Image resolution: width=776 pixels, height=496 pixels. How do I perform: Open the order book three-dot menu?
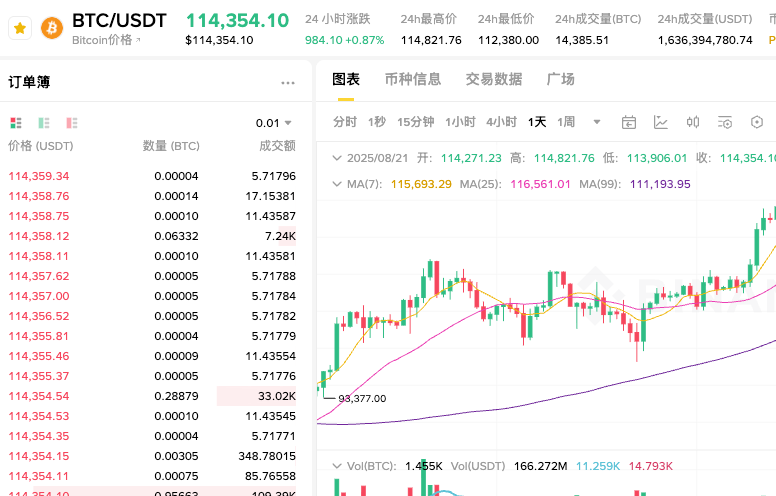click(288, 83)
